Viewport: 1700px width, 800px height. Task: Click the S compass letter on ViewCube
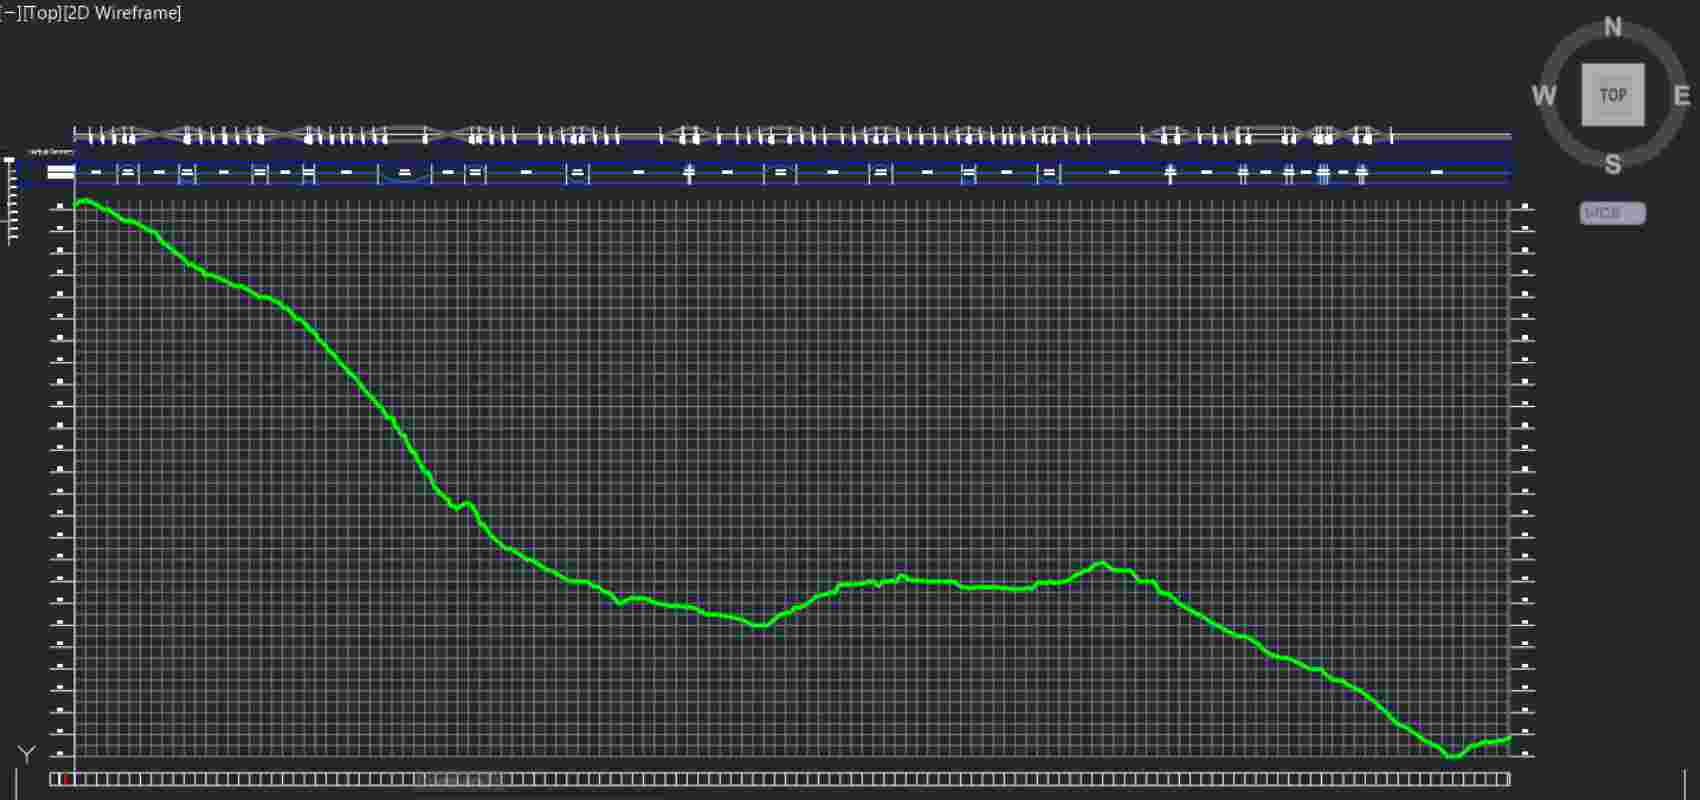1612,164
